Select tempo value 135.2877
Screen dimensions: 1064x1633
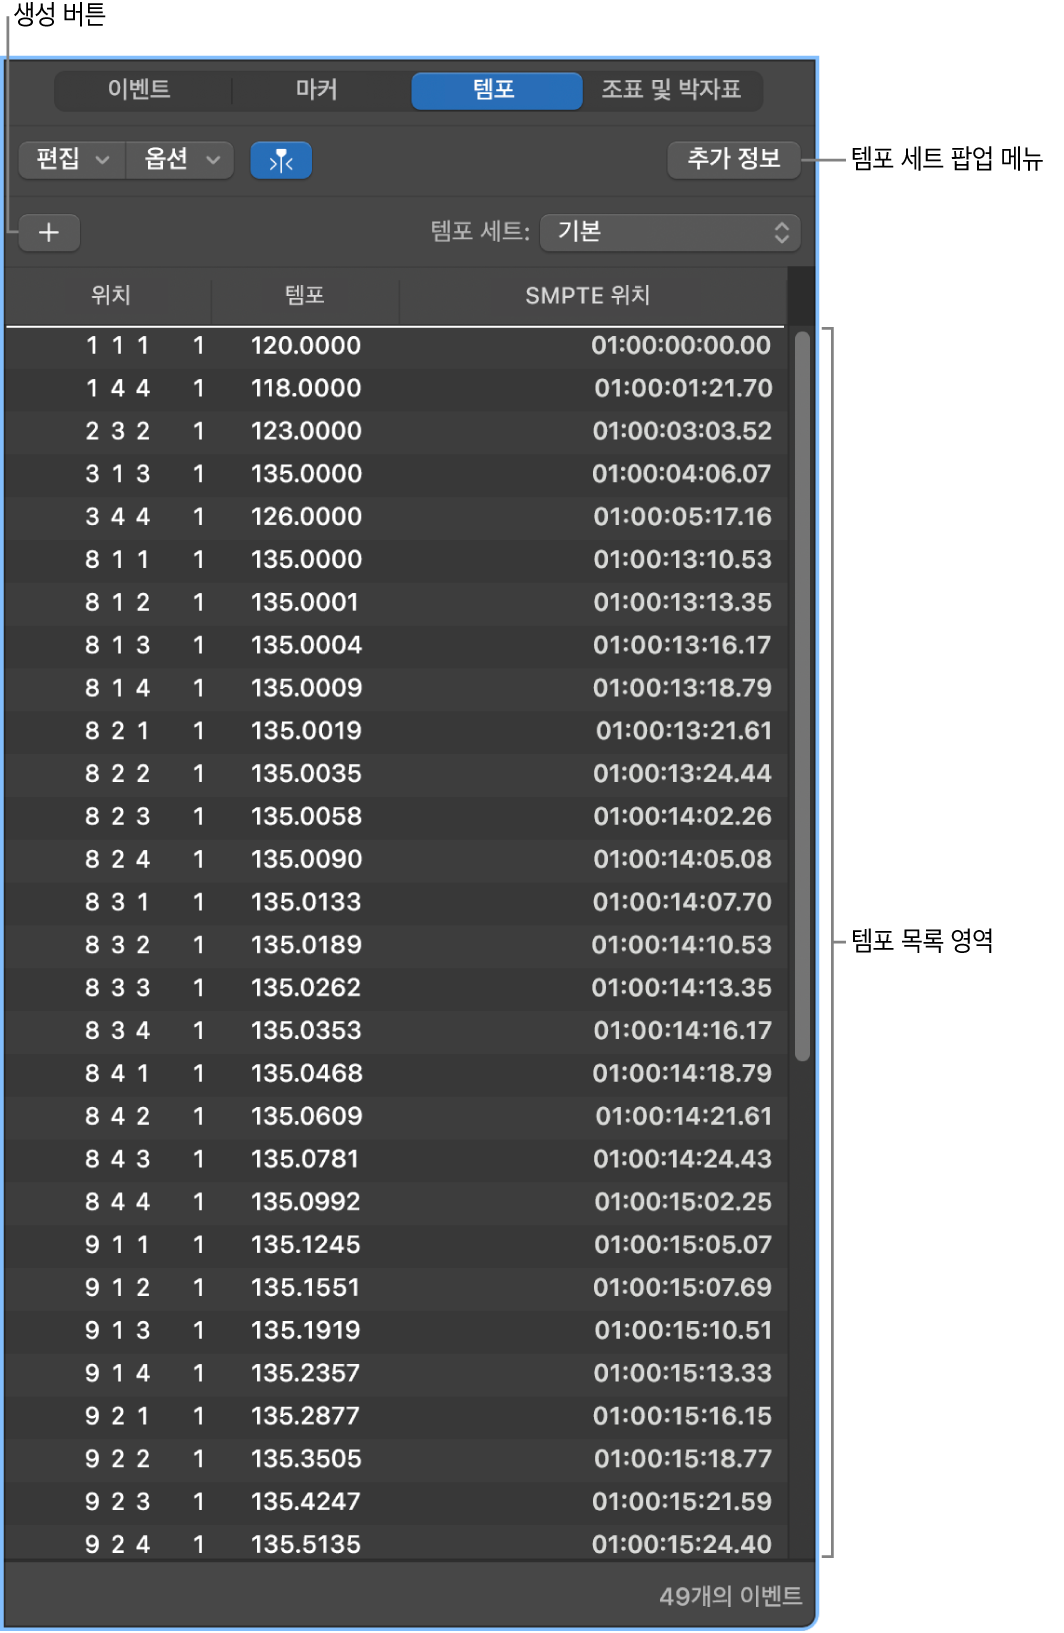click(305, 1417)
